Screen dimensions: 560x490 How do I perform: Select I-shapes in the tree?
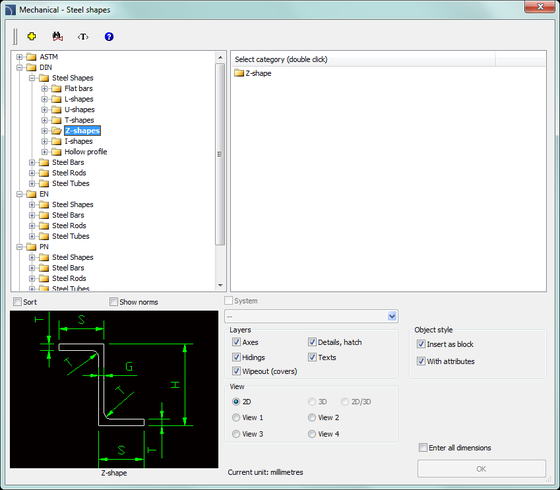click(79, 141)
